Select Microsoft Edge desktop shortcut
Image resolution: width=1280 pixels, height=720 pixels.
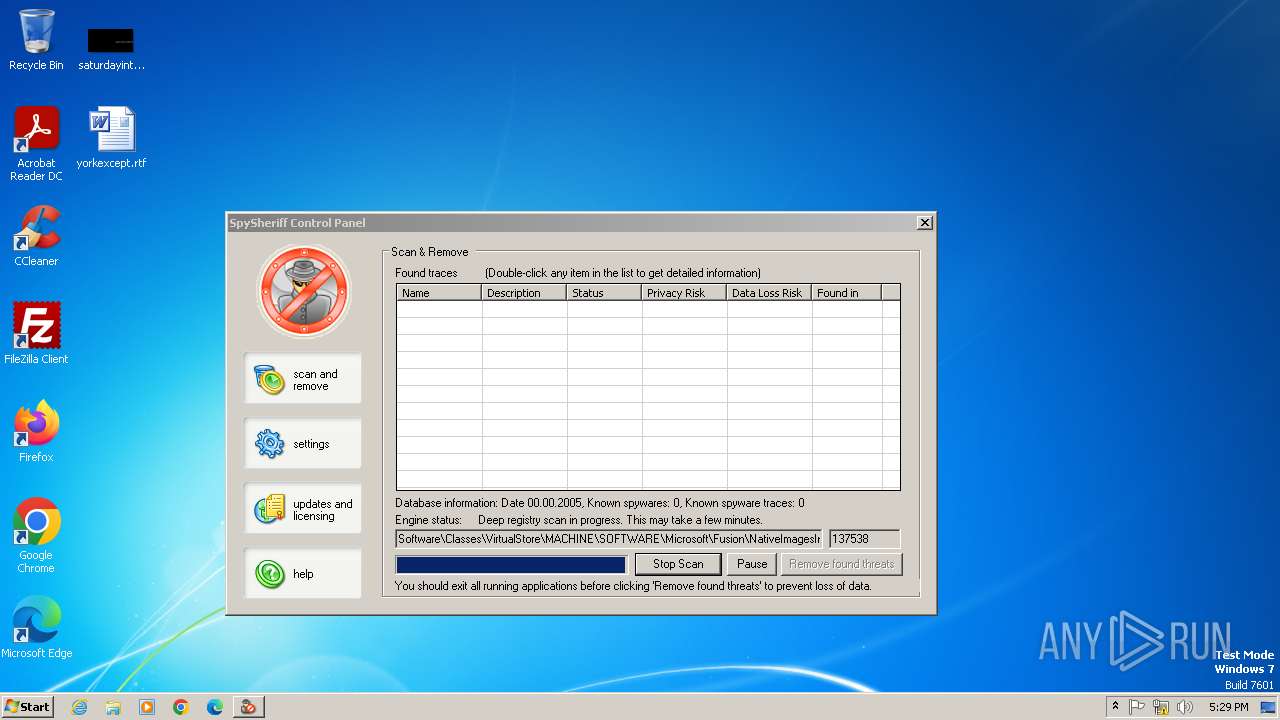pos(36,628)
